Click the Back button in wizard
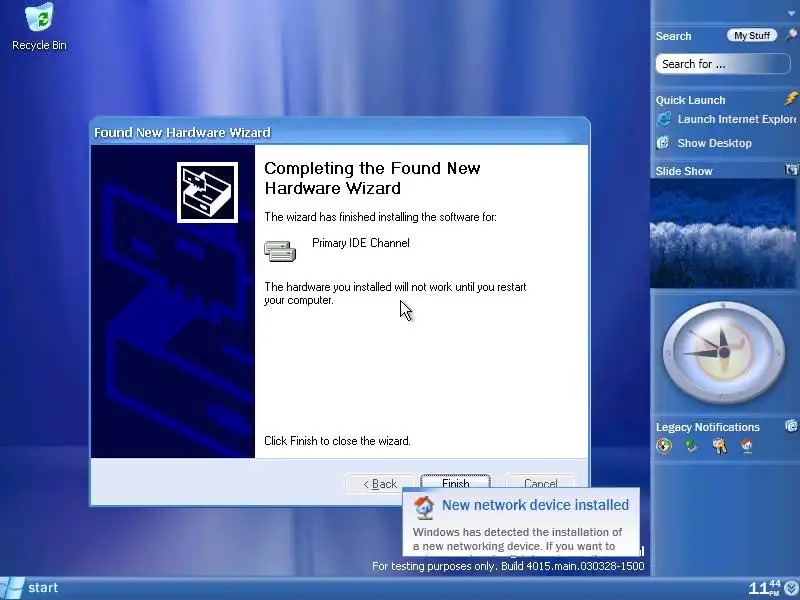 pos(380,483)
